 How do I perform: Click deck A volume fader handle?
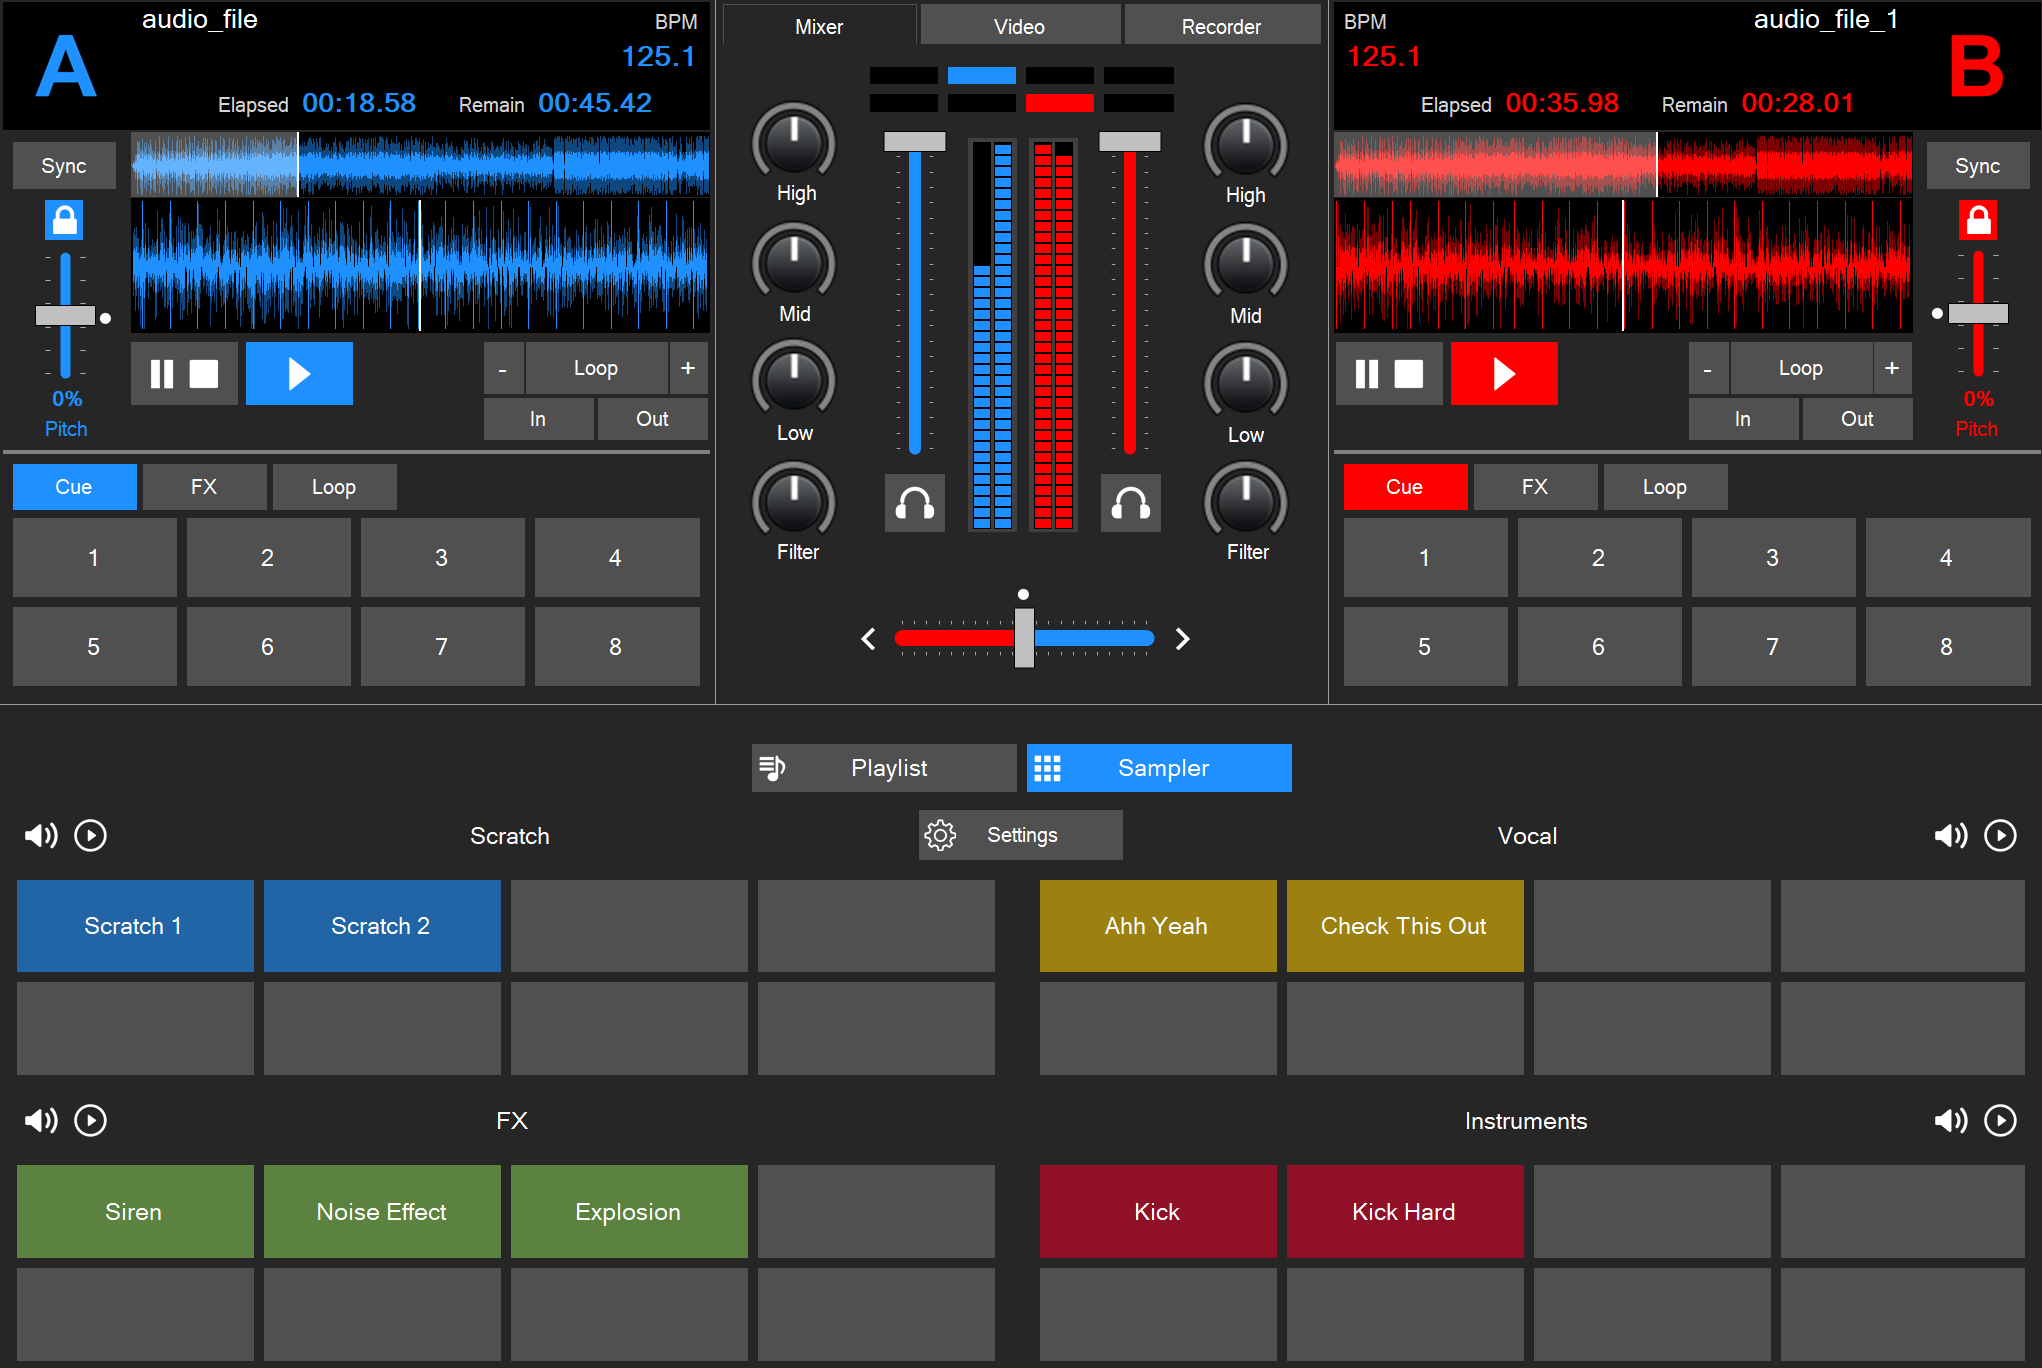[915, 142]
